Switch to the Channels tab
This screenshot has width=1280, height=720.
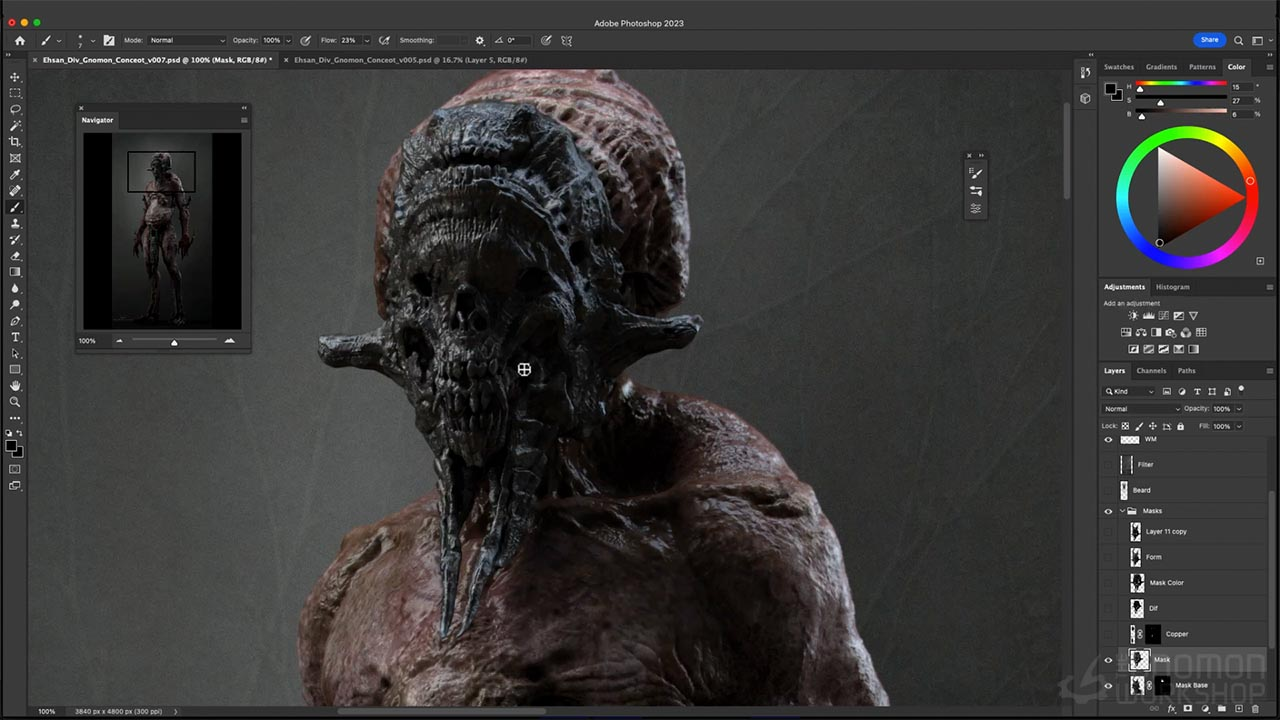[1151, 370]
